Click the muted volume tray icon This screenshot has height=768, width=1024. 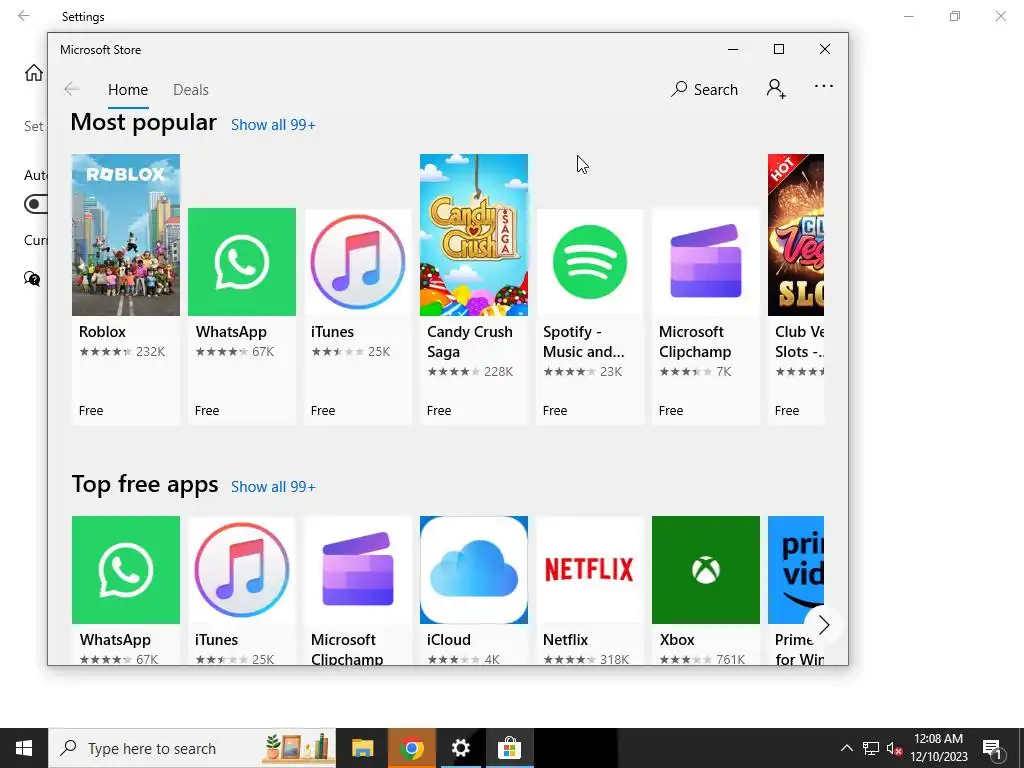(894, 748)
